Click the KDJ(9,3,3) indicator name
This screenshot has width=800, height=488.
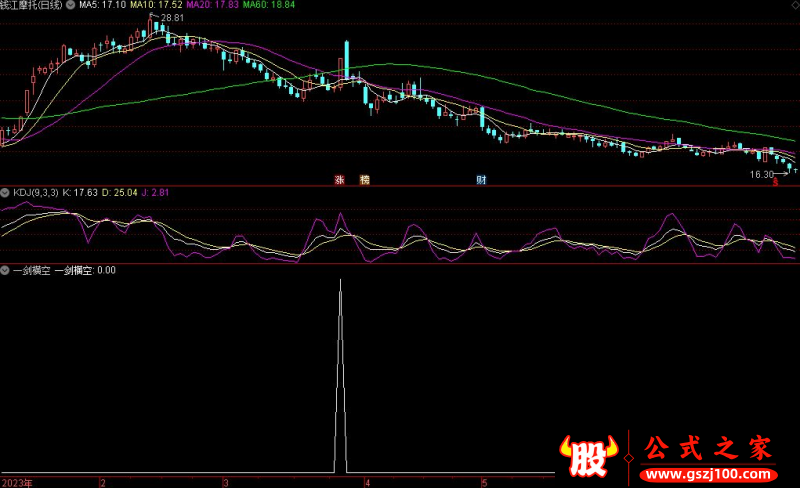[34, 191]
